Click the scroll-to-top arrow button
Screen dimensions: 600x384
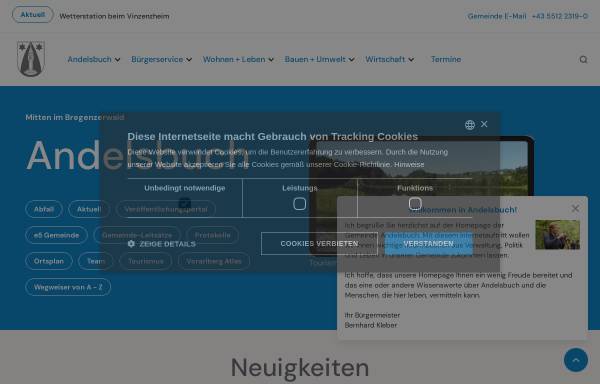pos(576,360)
